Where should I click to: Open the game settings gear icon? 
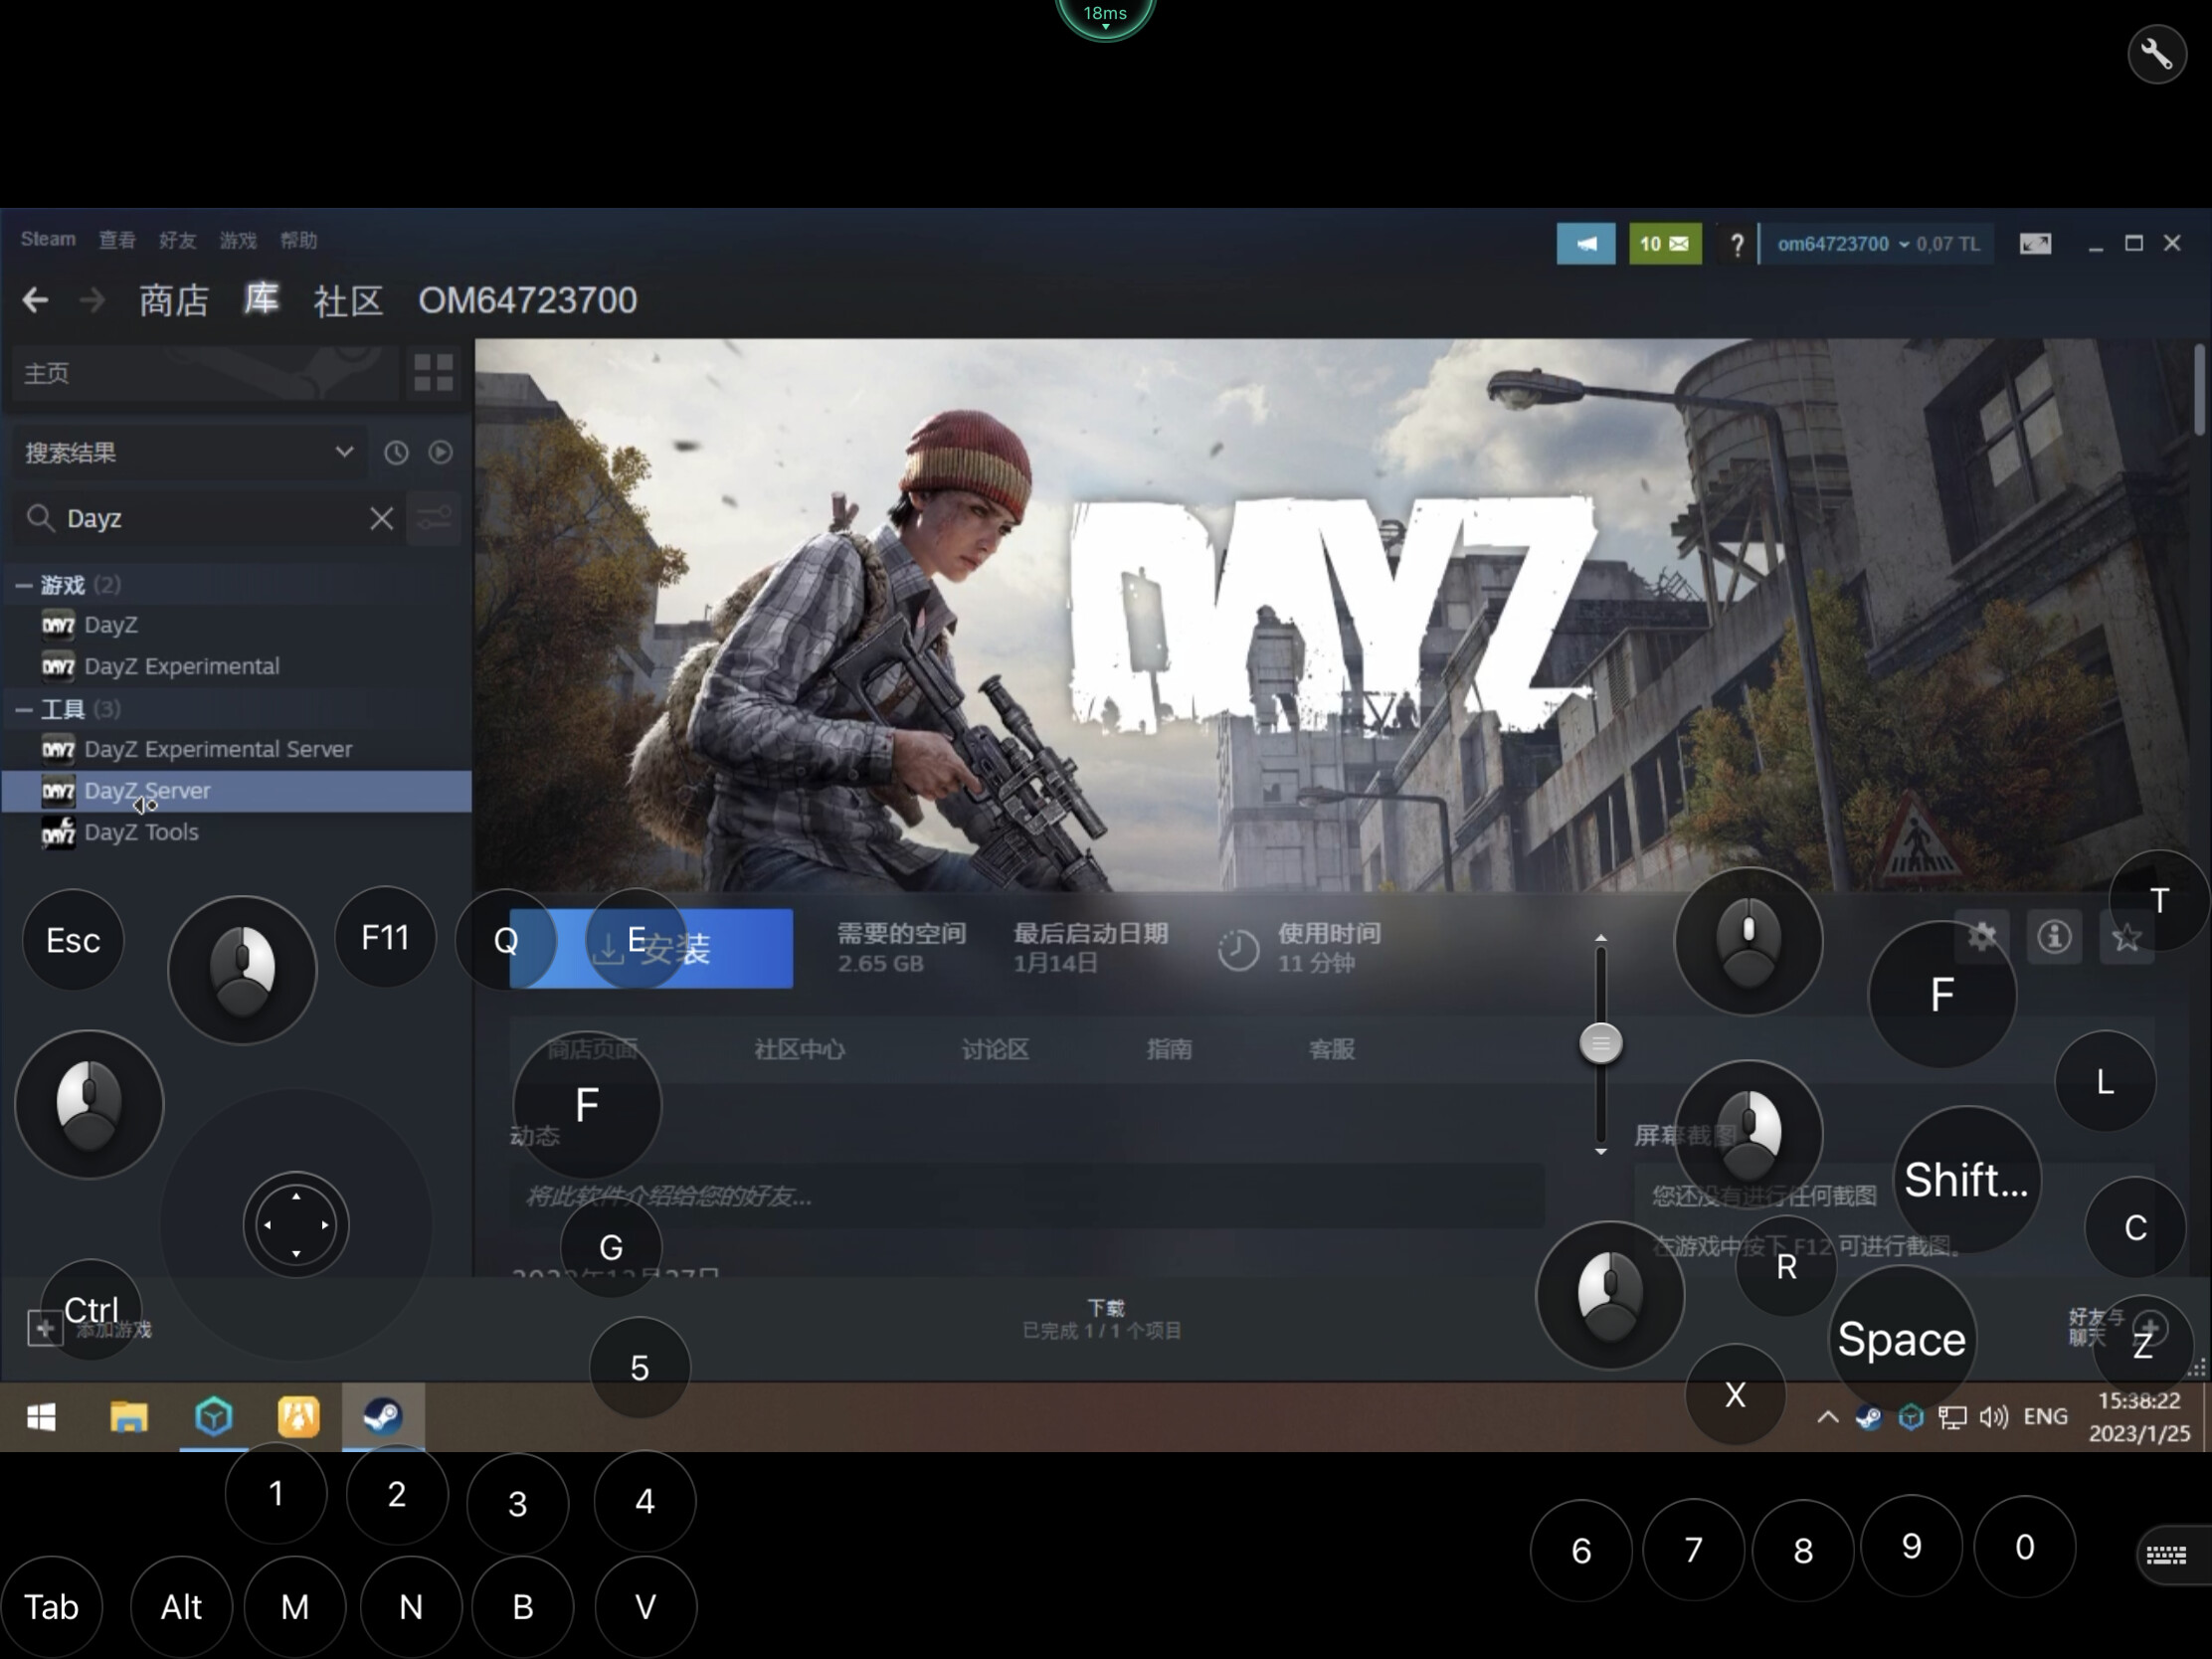(1981, 937)
